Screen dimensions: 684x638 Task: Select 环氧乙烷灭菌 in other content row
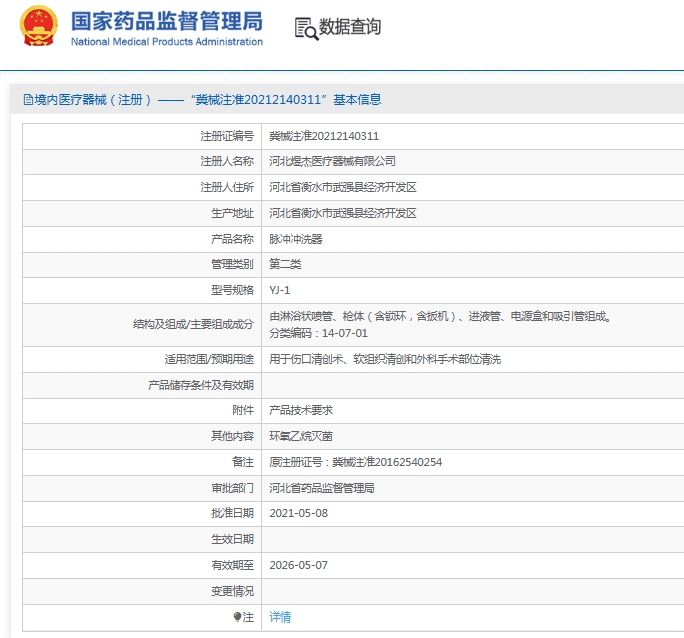pyautogui.click(x=301, y=436)
